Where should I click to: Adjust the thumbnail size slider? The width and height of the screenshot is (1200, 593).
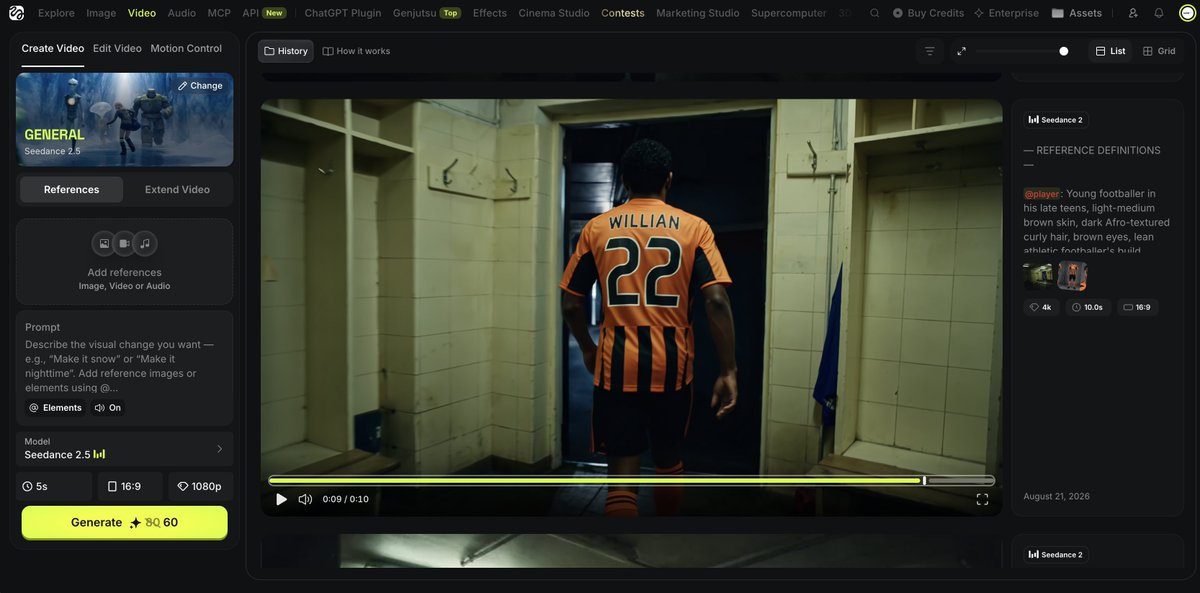pos(1023,51)
